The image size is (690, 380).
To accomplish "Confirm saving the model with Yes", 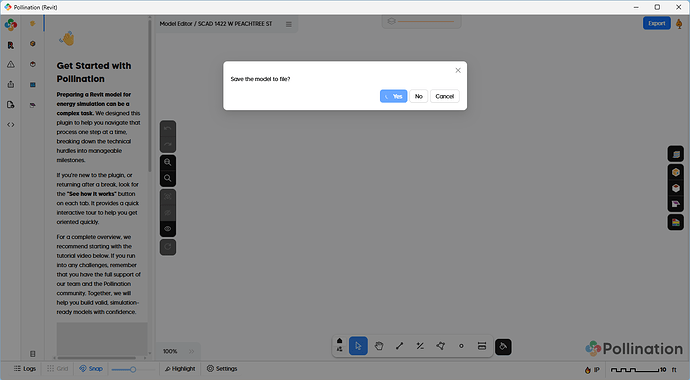I will tap(393, 96).
